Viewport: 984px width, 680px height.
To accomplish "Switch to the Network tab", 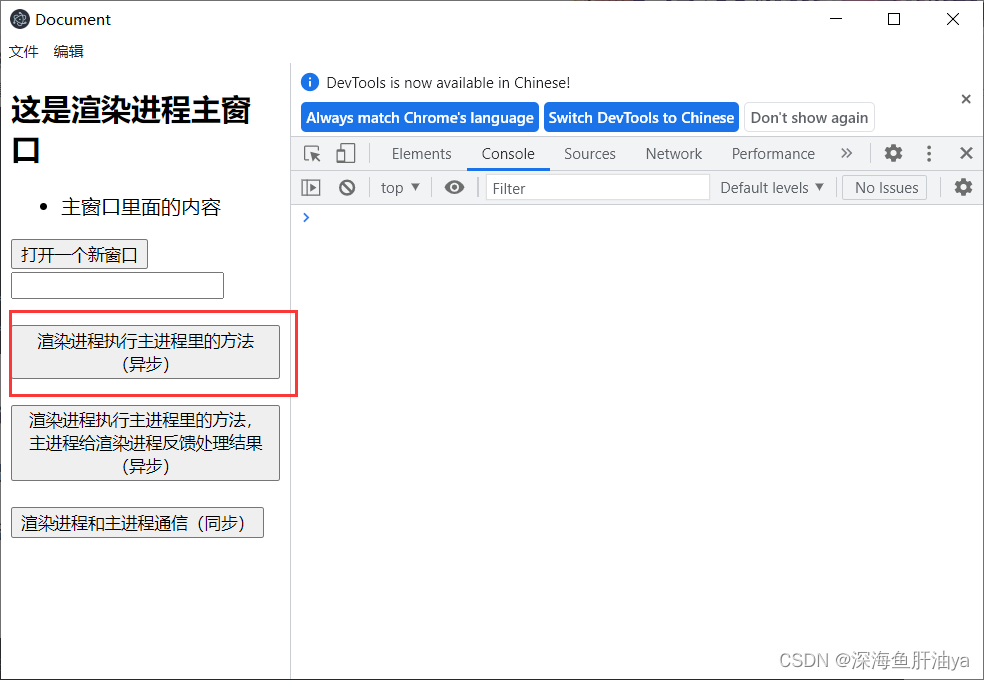I will pos(673,153).
